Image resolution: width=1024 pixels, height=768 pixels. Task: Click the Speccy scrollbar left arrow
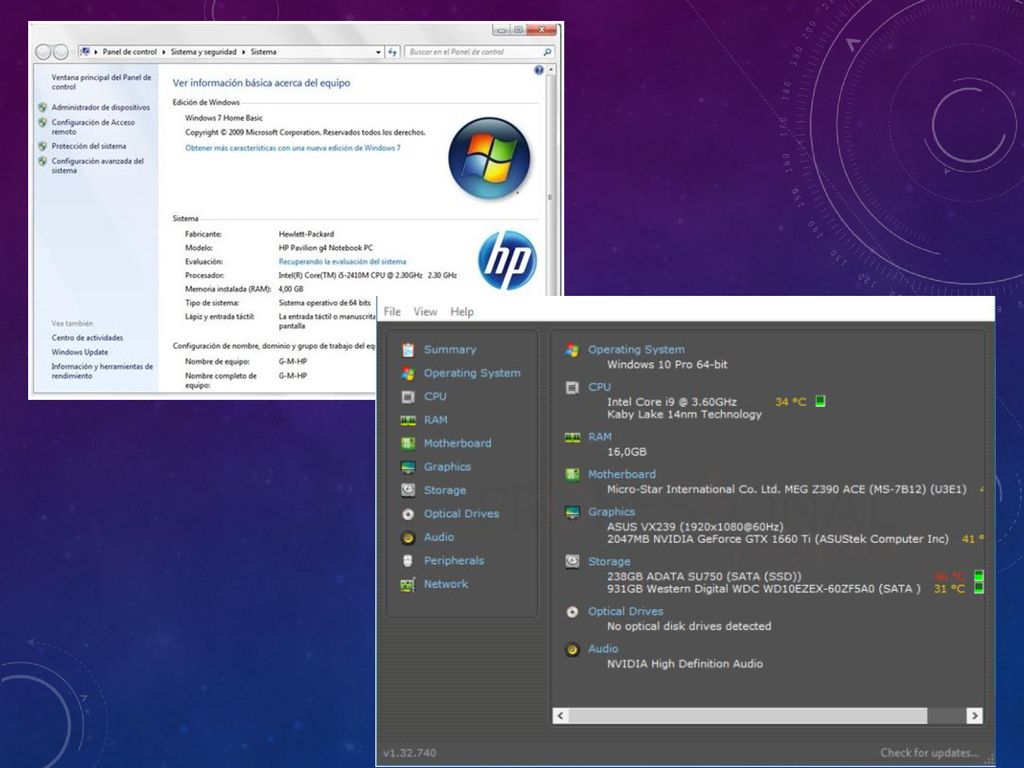click(x=560, y=716)
